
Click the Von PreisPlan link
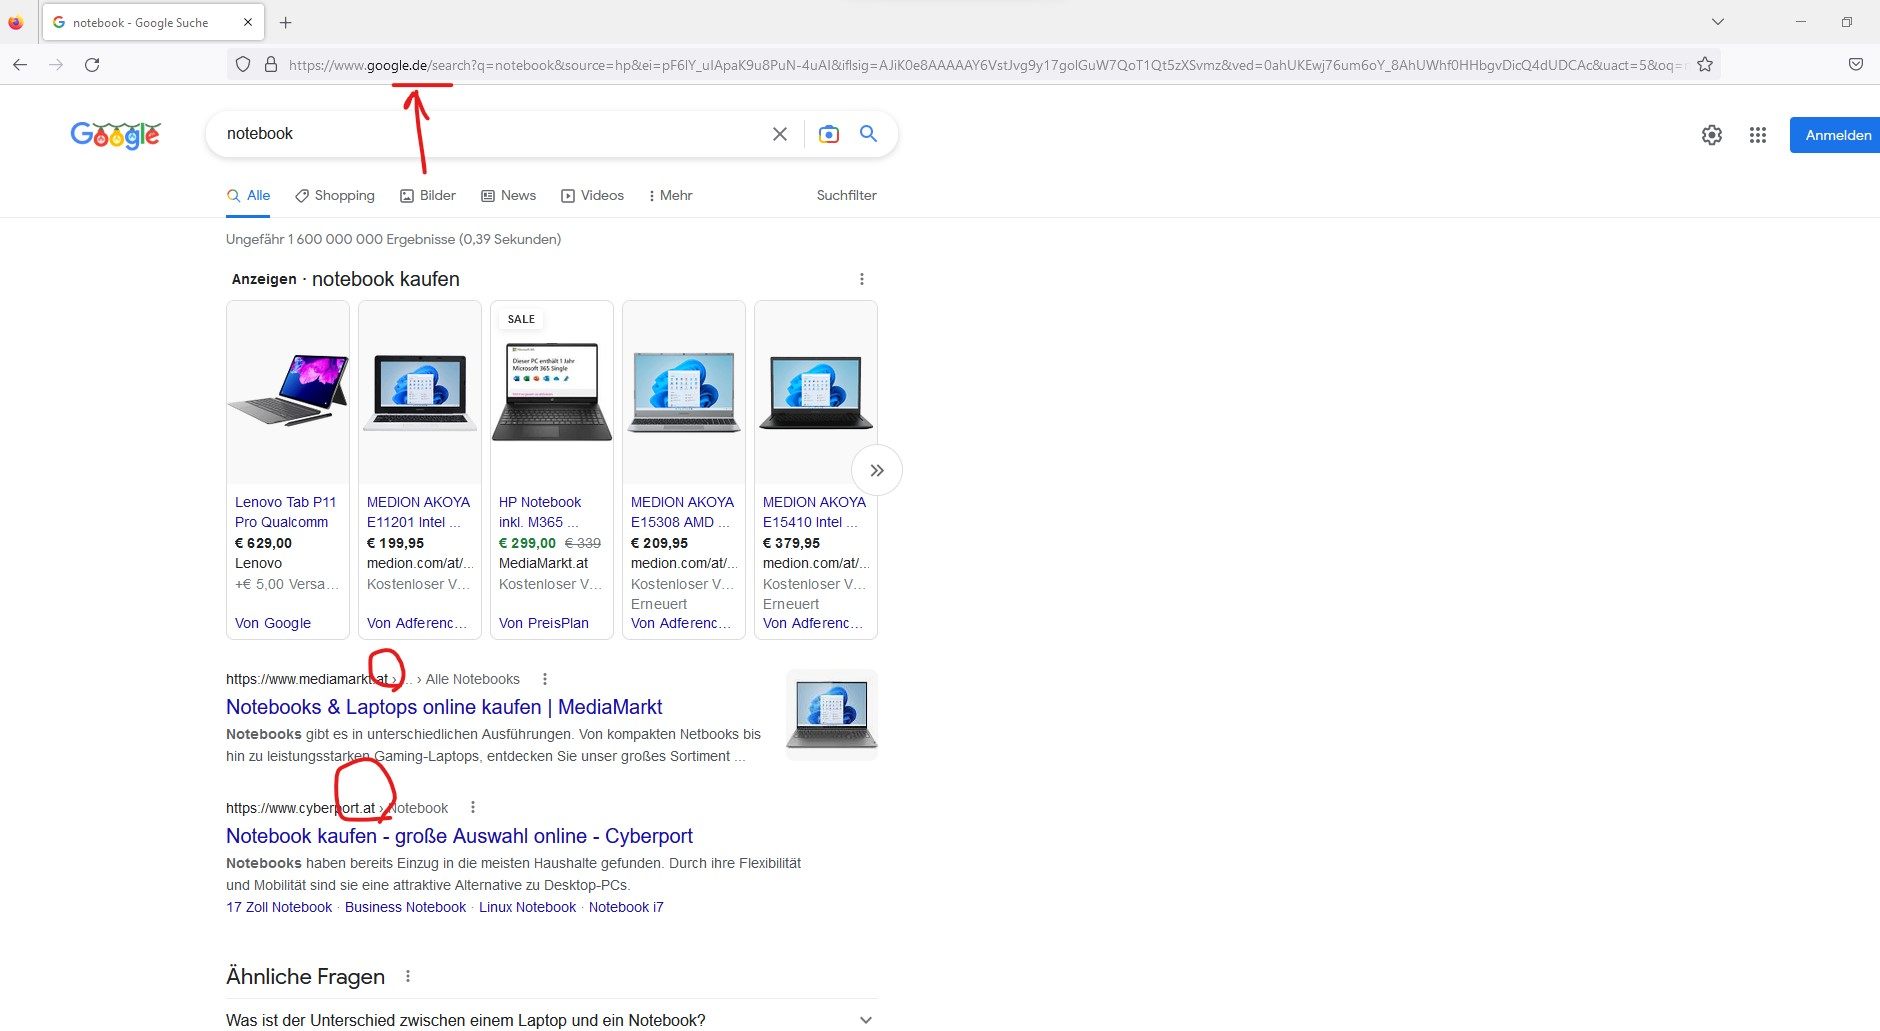point(544,623)
